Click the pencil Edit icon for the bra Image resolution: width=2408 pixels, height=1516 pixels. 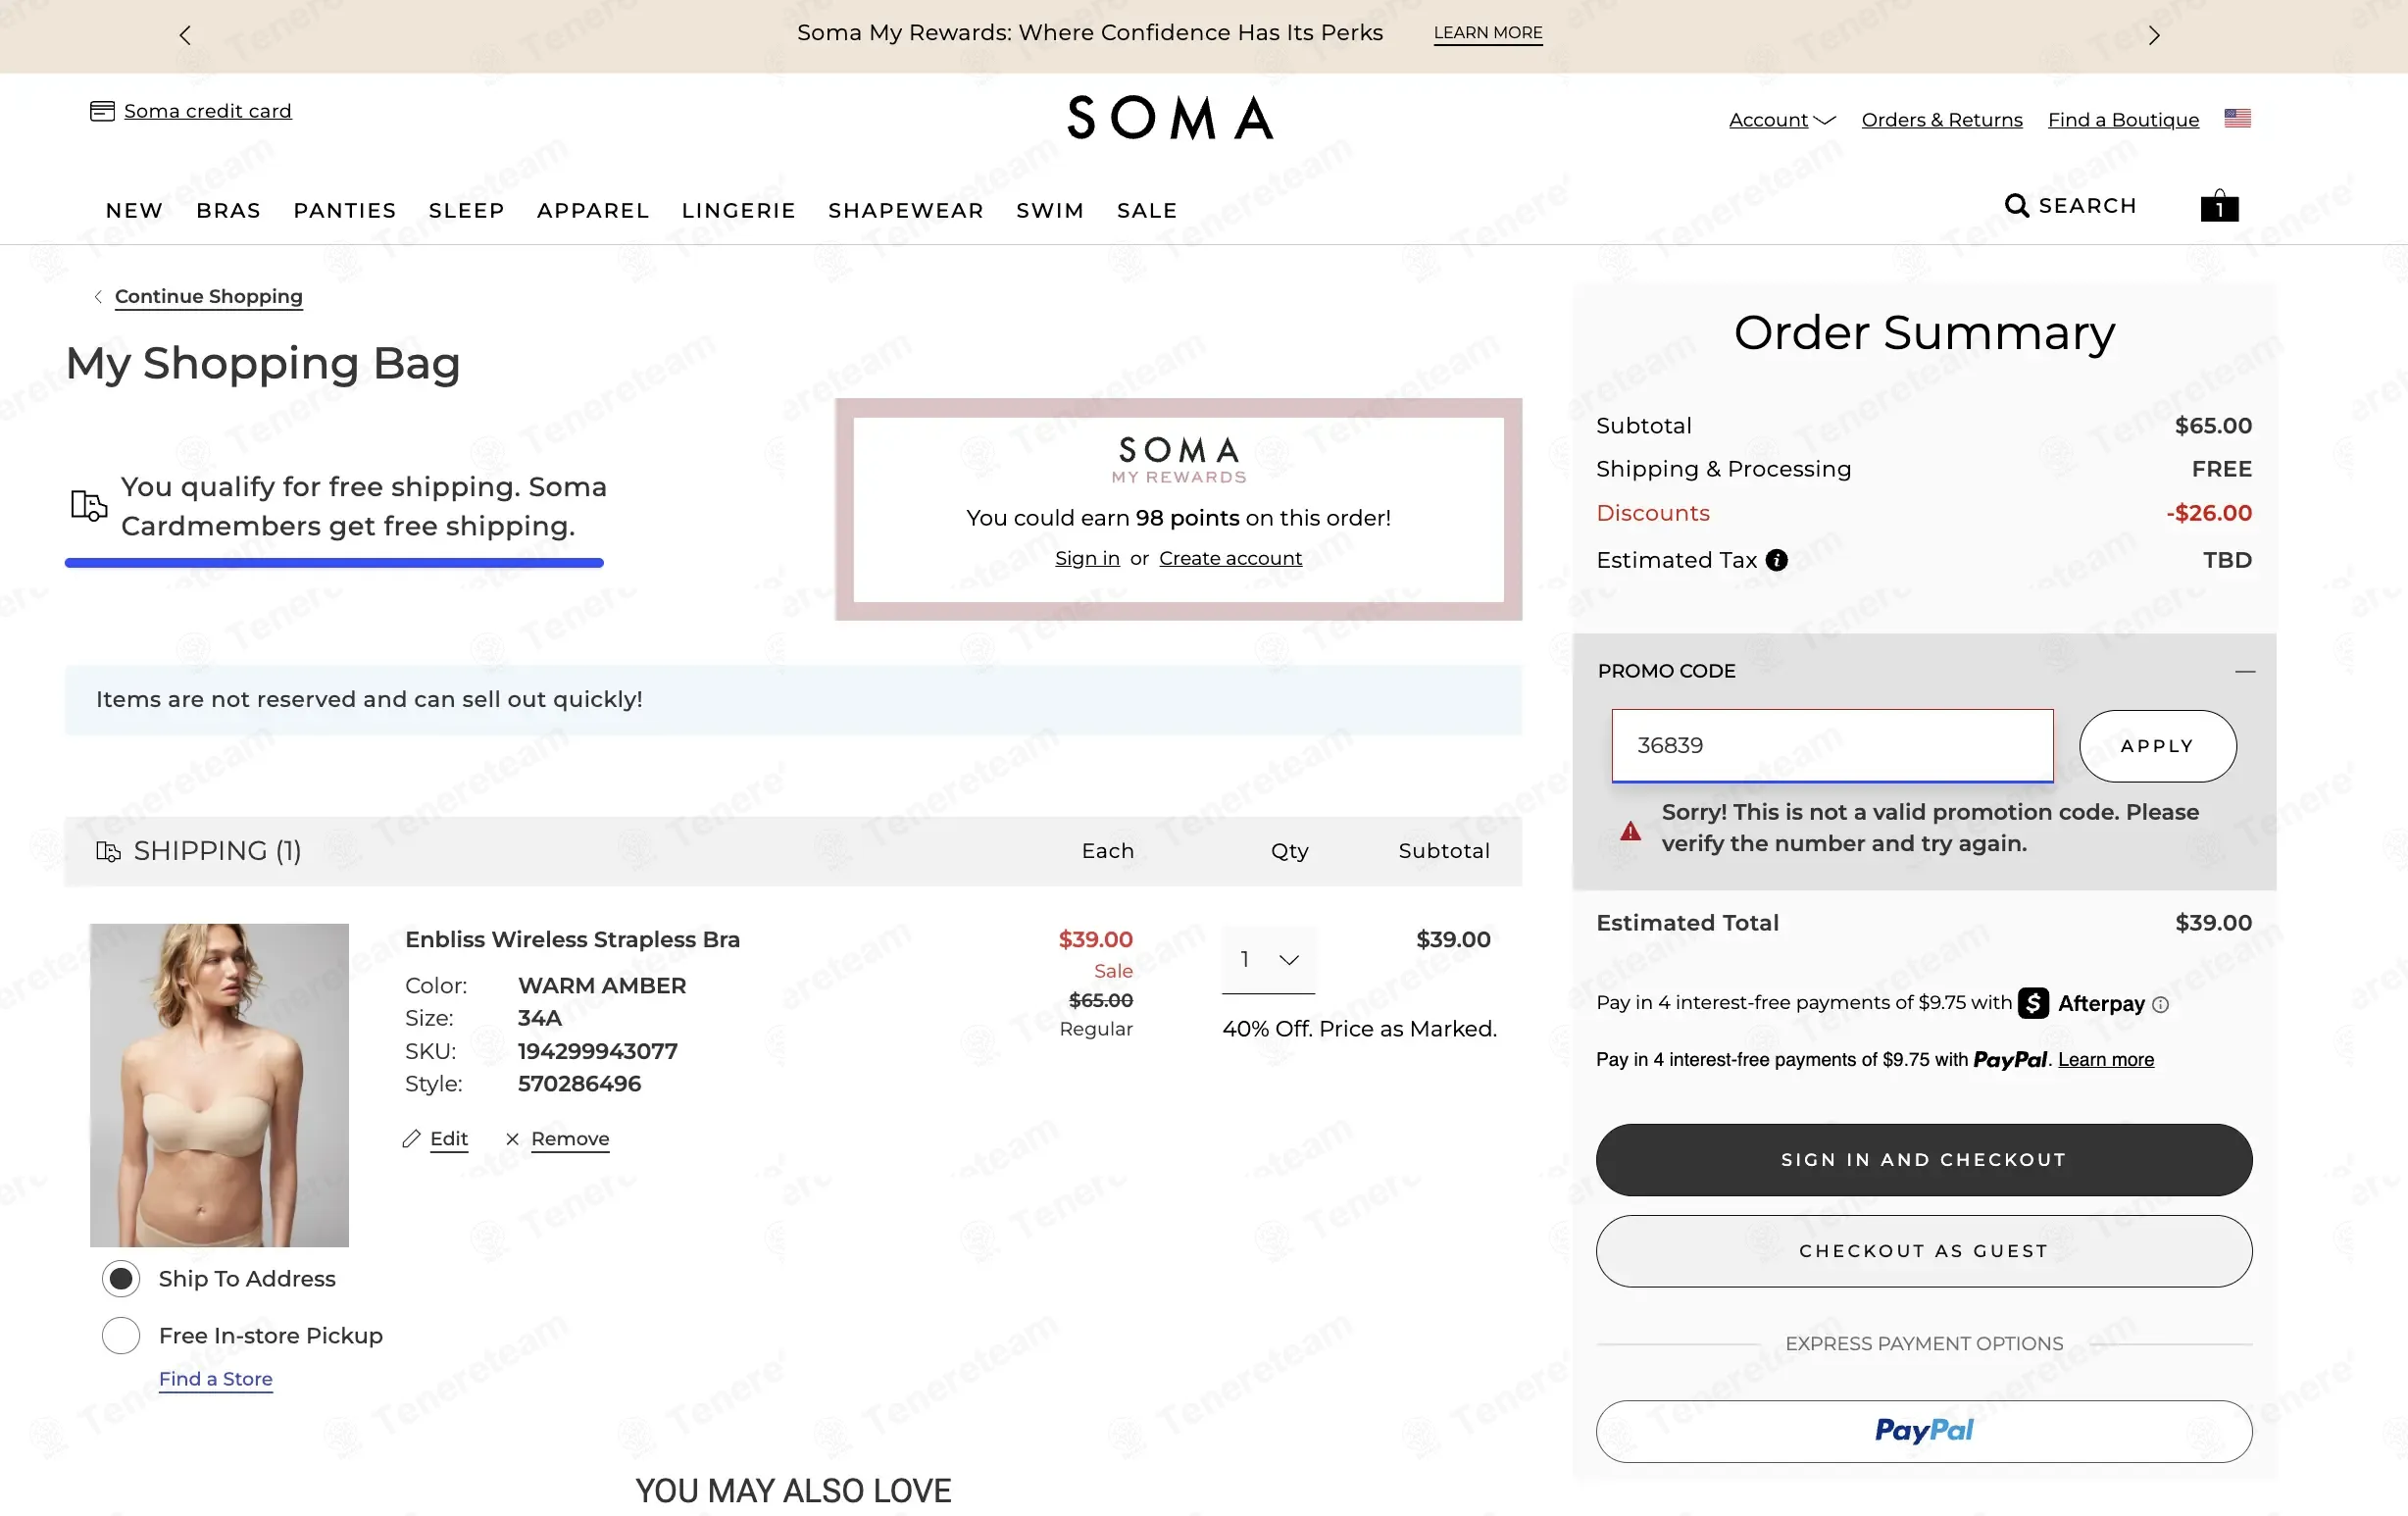click(x=411, y=1139)
